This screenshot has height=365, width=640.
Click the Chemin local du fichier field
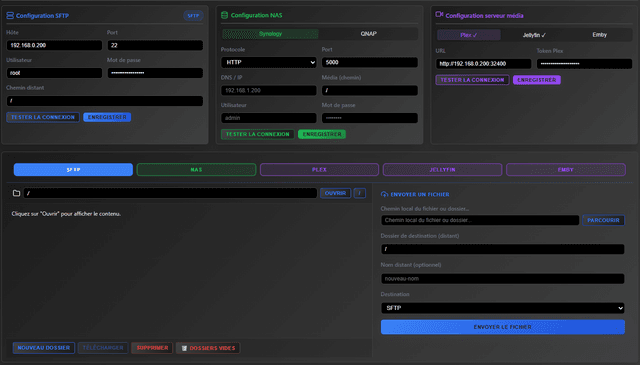480,220
